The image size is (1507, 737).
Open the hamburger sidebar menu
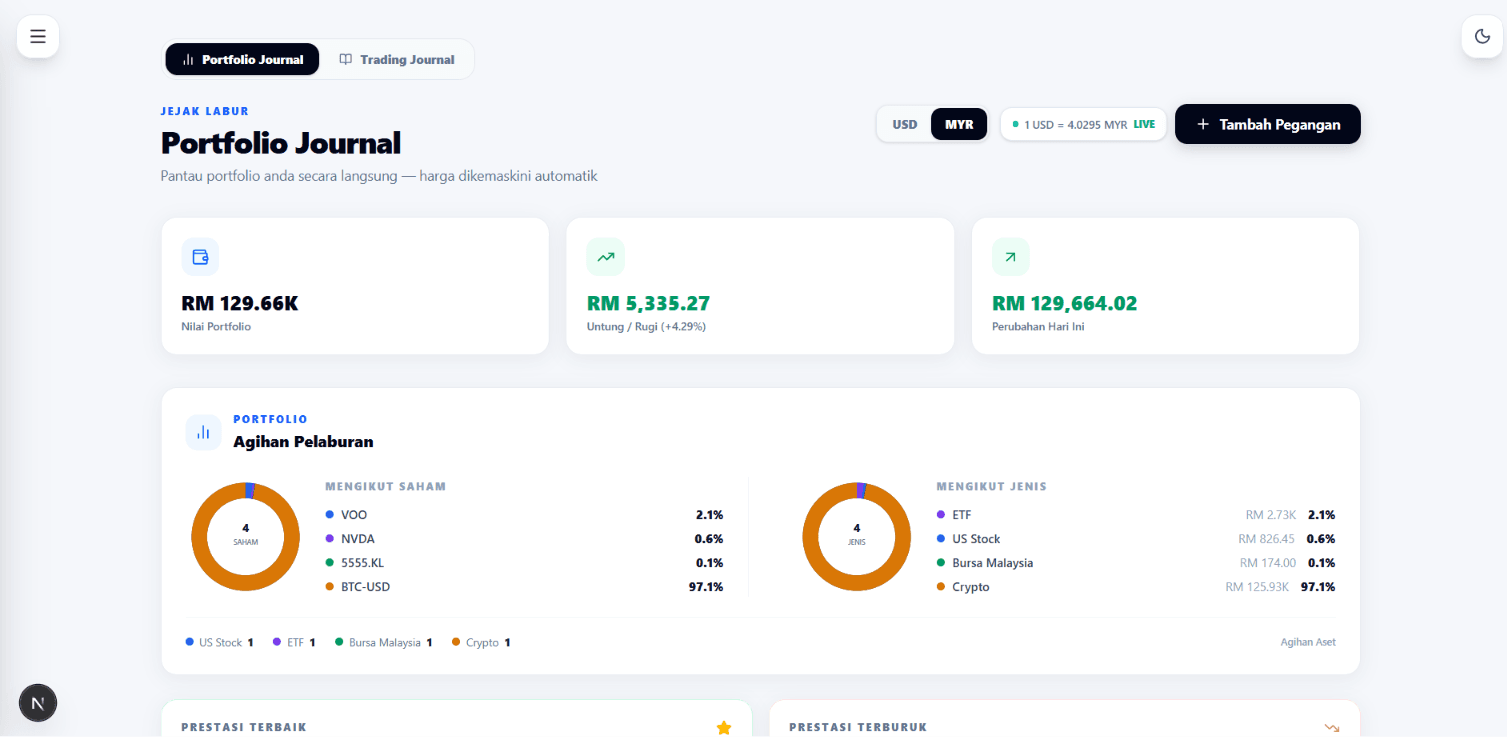(x=38, y=37)
